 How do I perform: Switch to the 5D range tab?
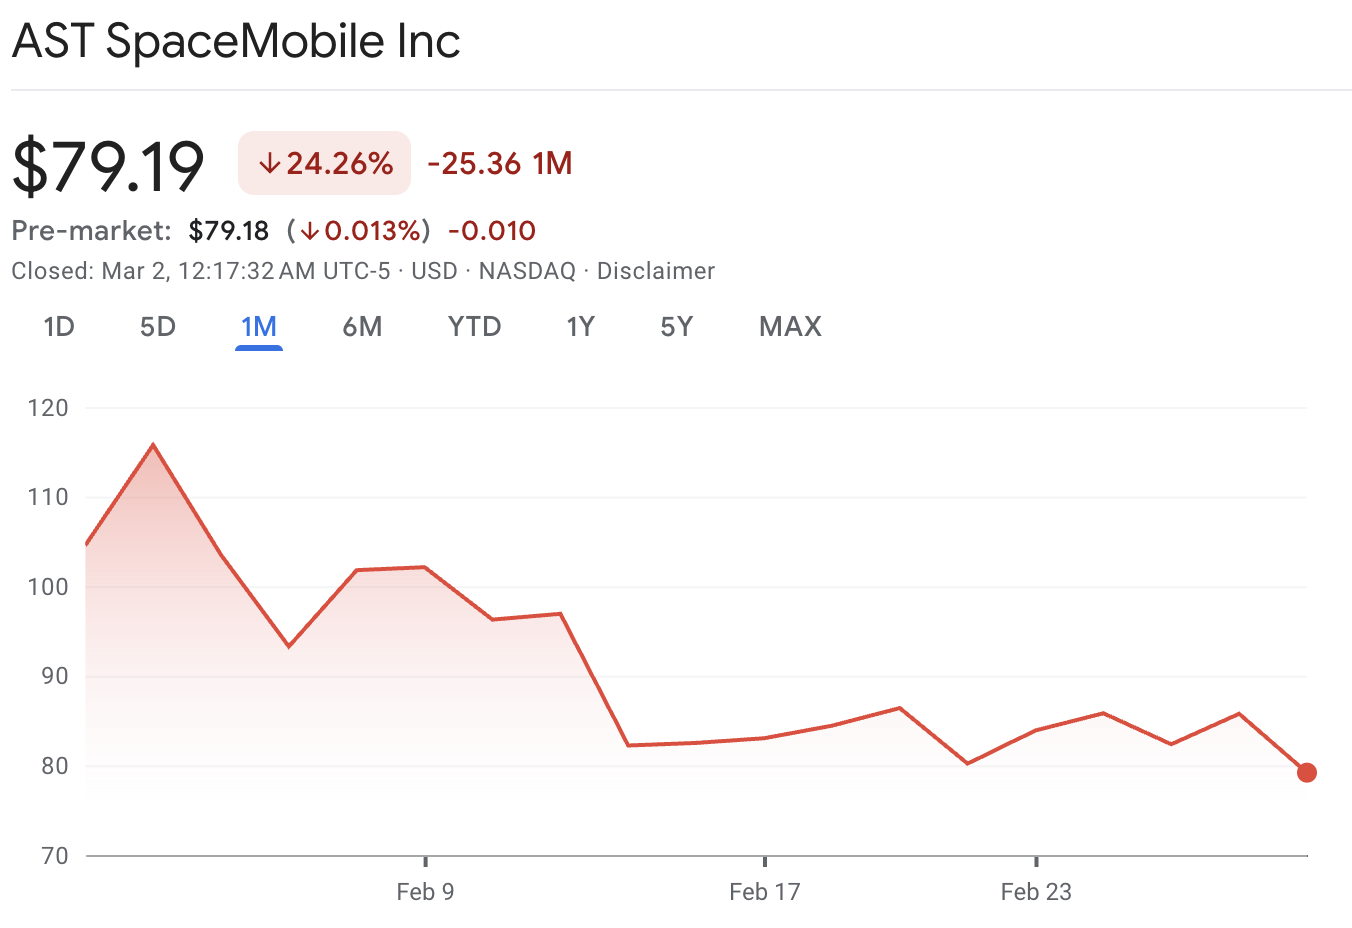[158, 327]
